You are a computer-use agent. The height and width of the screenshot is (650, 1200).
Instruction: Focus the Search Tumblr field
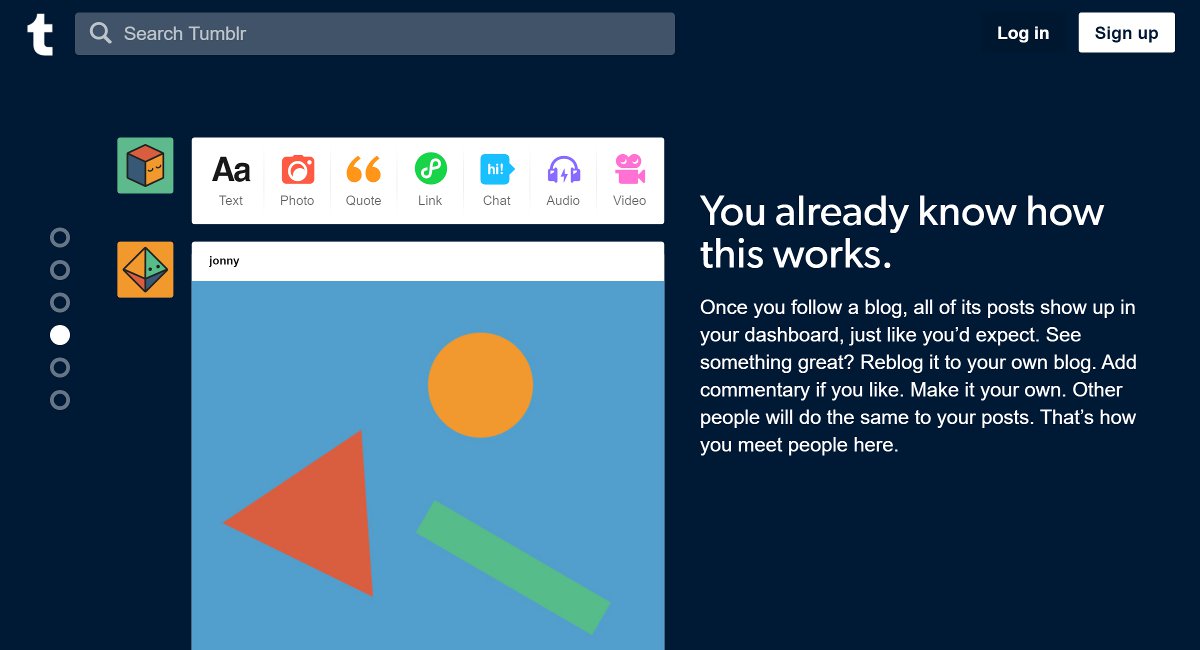[390, 34]
